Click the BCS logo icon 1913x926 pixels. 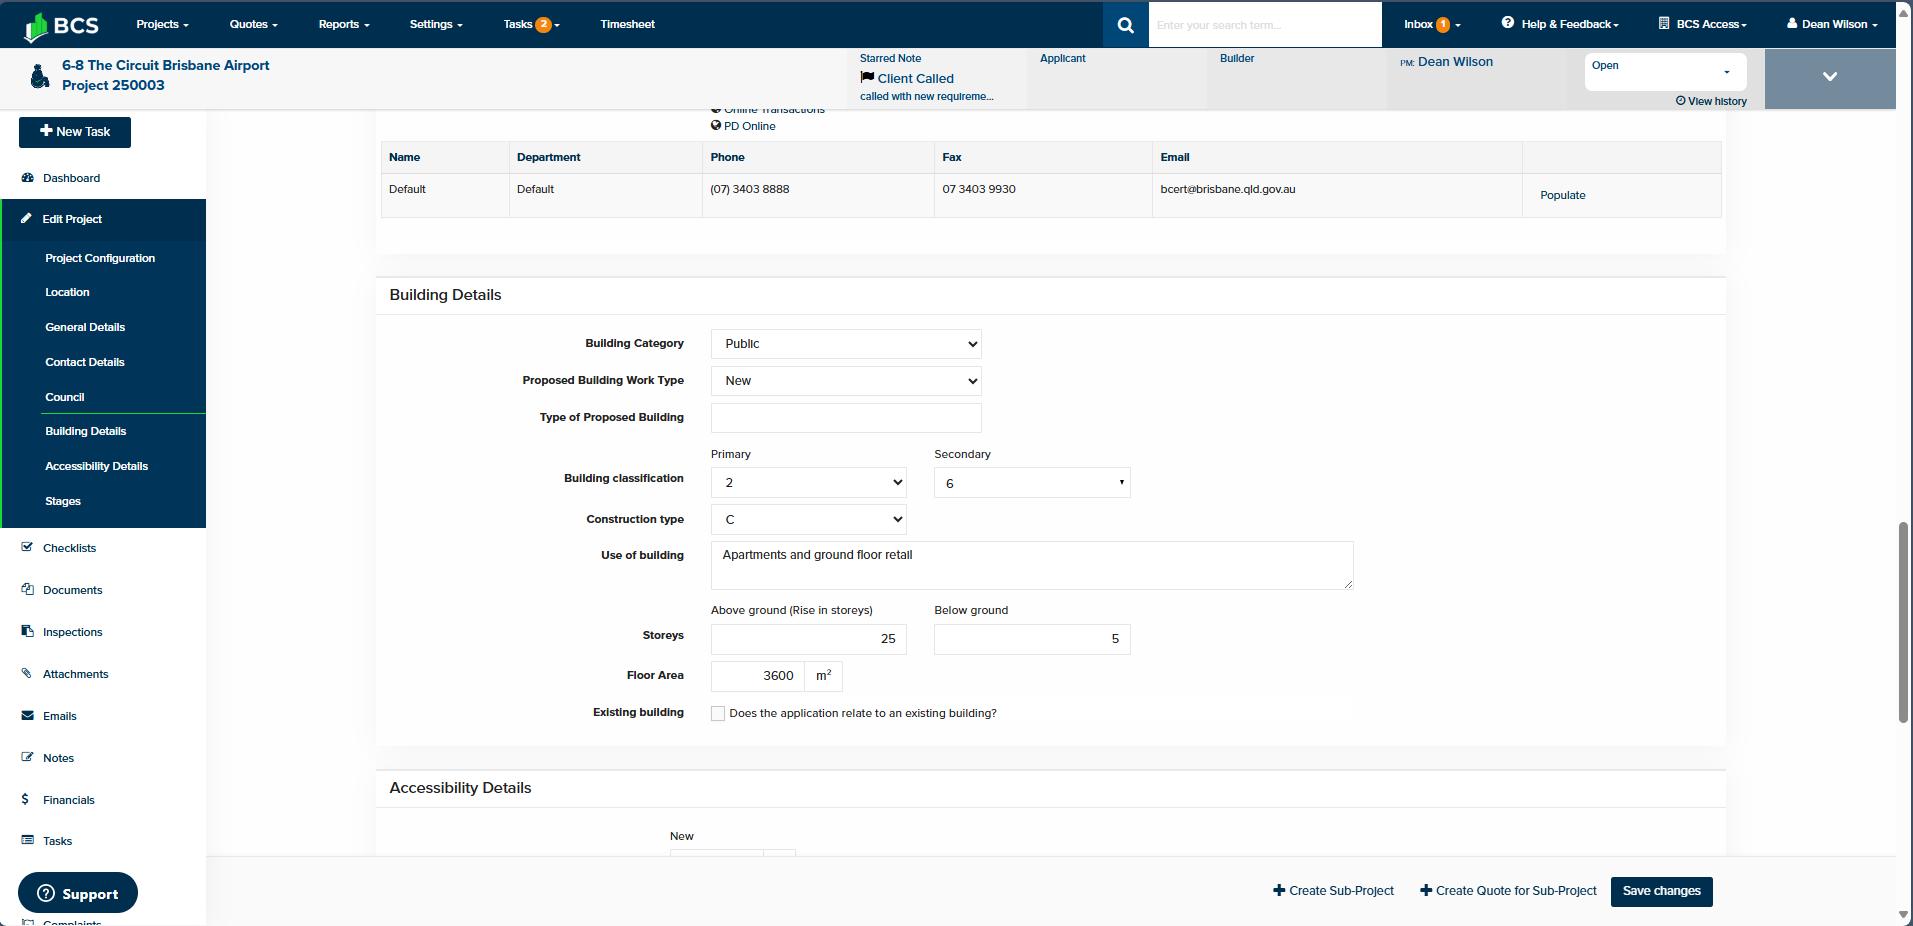[x=37, y=26]
